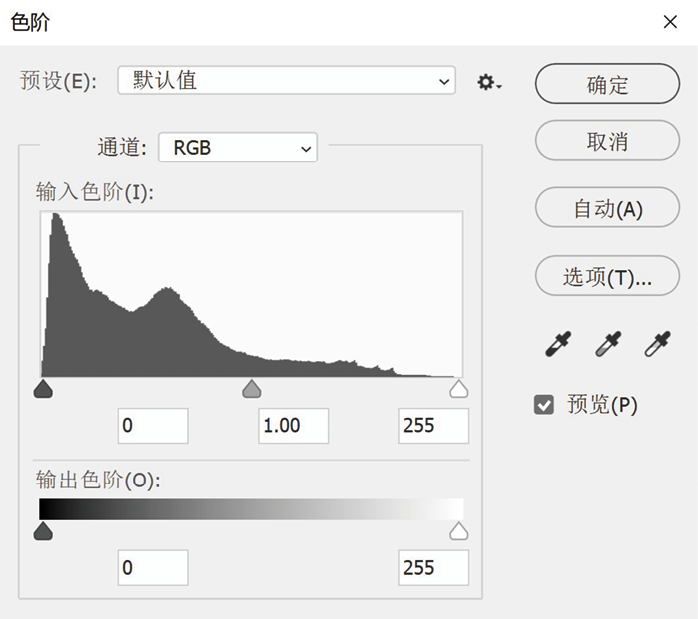Open the preset options gear menu

(x=489, y=82)
